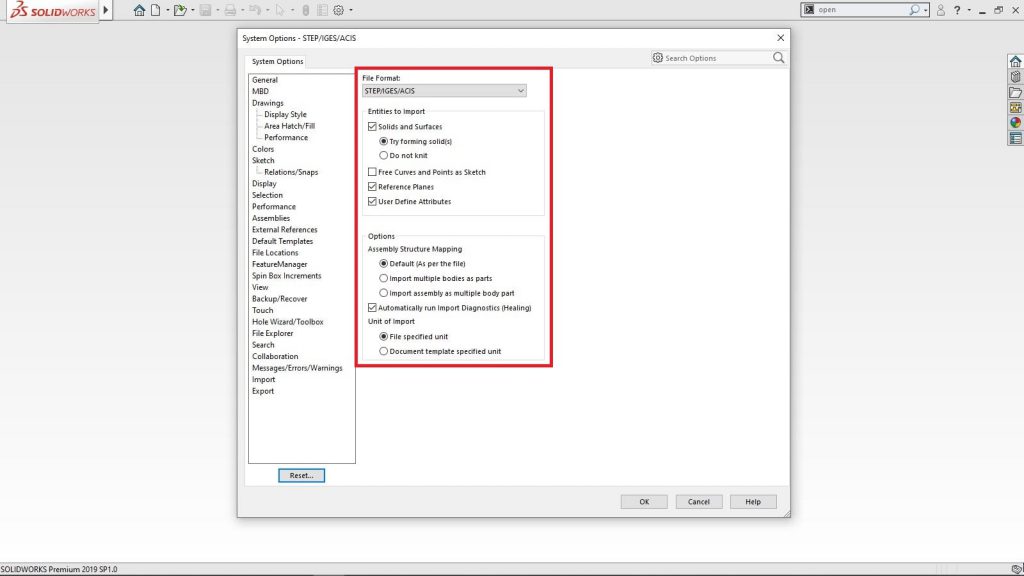
Task: Choose Import assembly as multiple body part
Action: (x=383, y=293)
